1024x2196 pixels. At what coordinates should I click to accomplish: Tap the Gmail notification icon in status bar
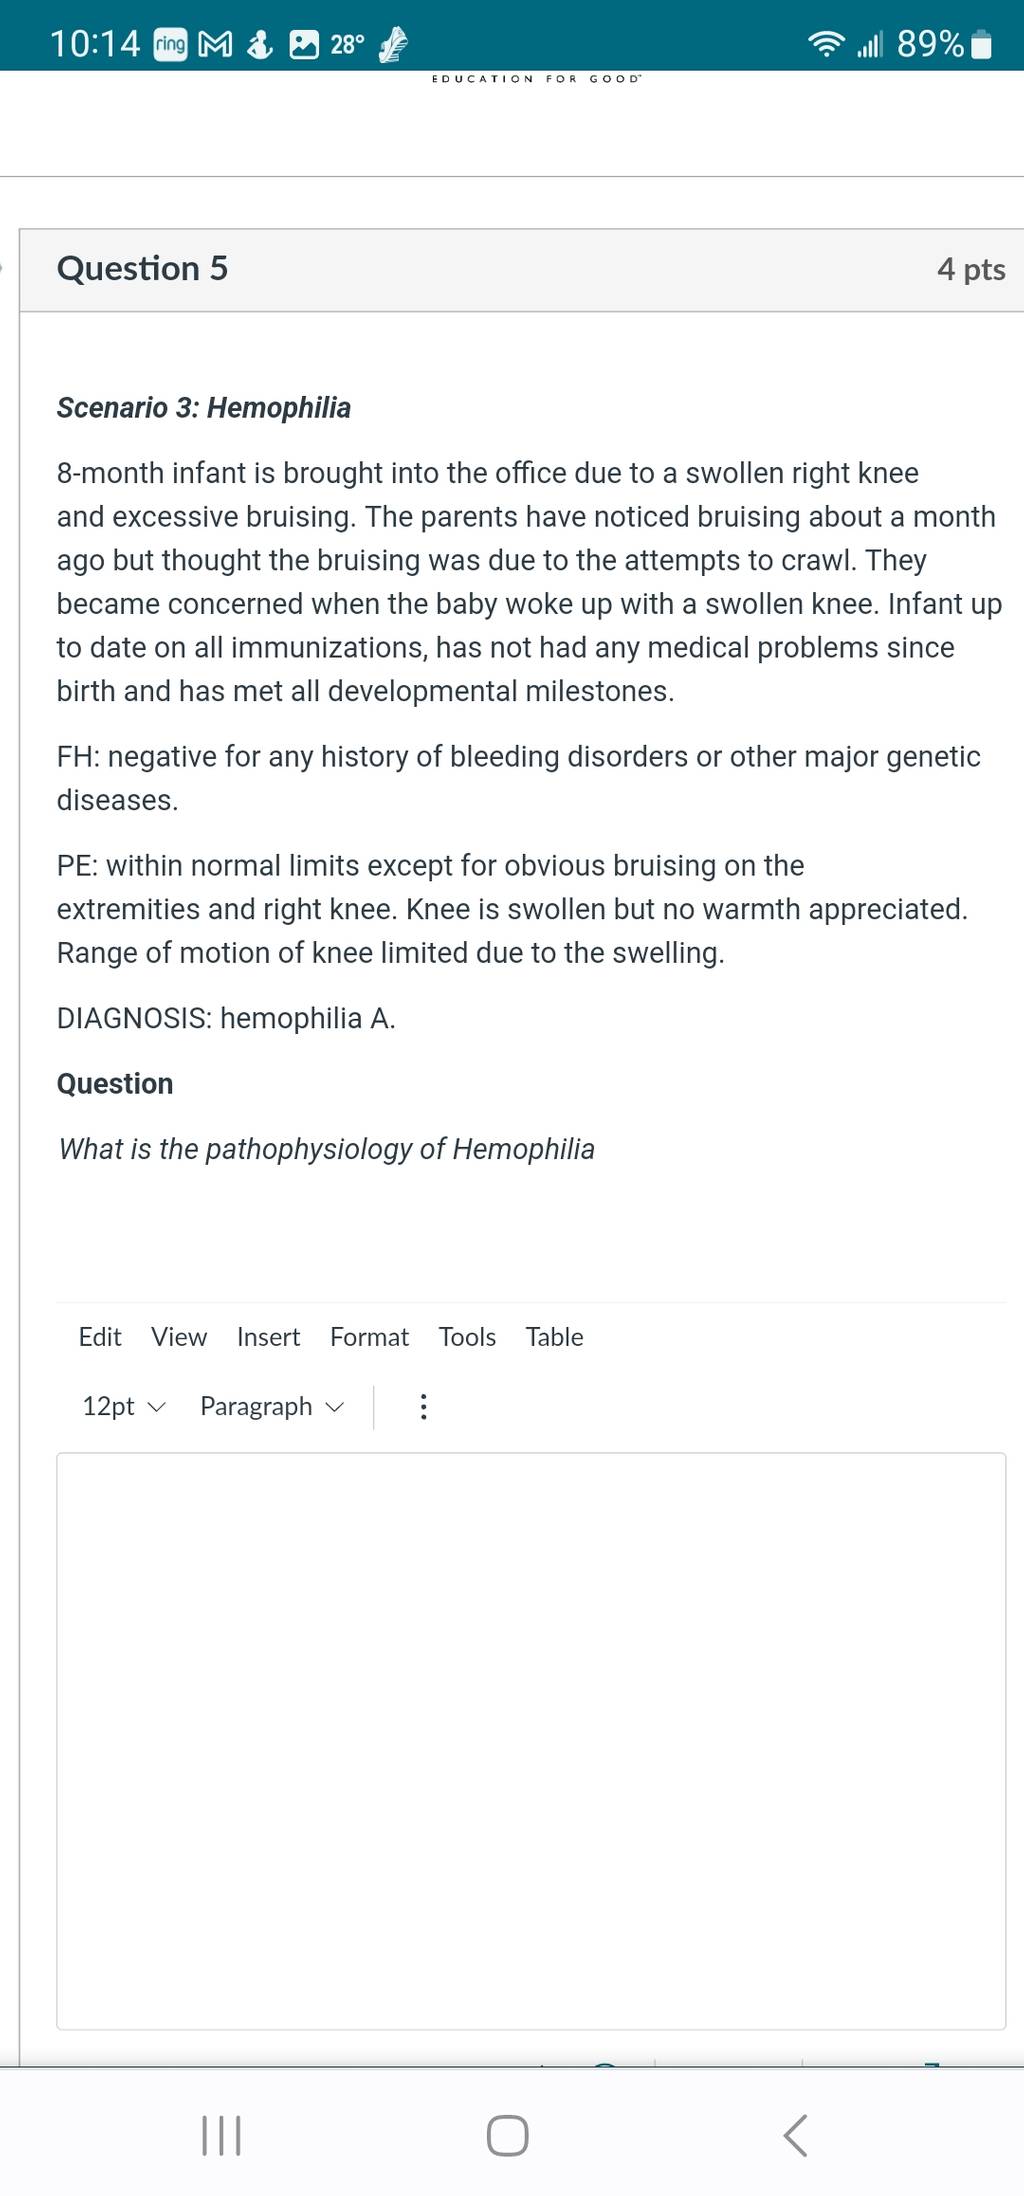pyautogui.click(x=215, y=44)
